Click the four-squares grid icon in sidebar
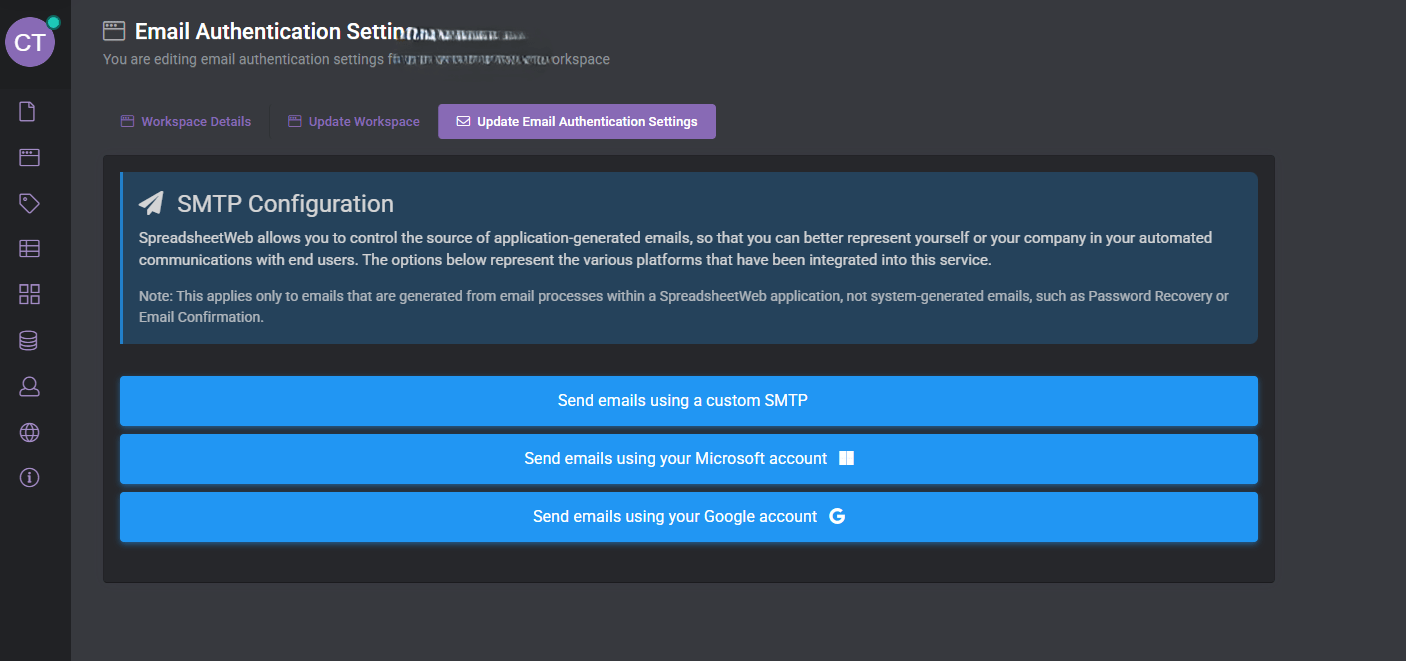This screenshot has height=661, width=1406. (x=29, y=294)
